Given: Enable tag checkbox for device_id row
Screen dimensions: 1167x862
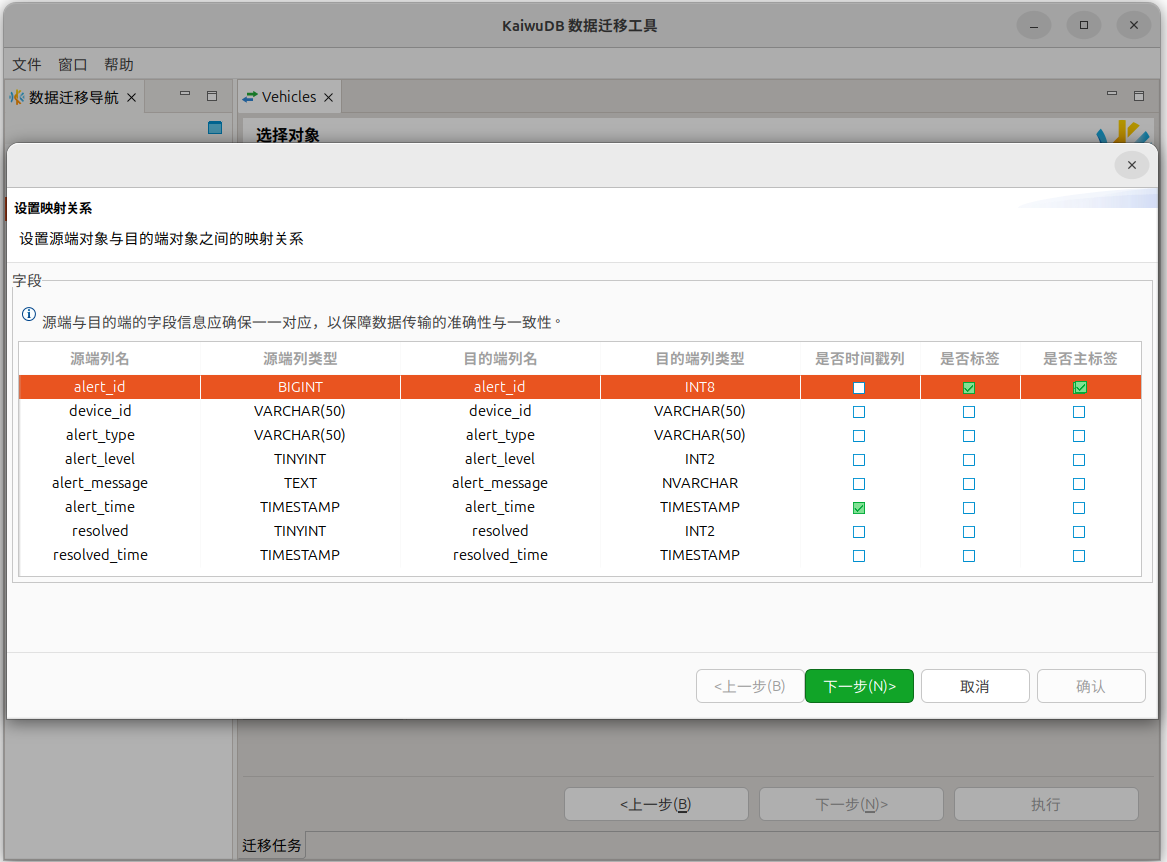Looking at the screenshot, I should coord(969,412).
